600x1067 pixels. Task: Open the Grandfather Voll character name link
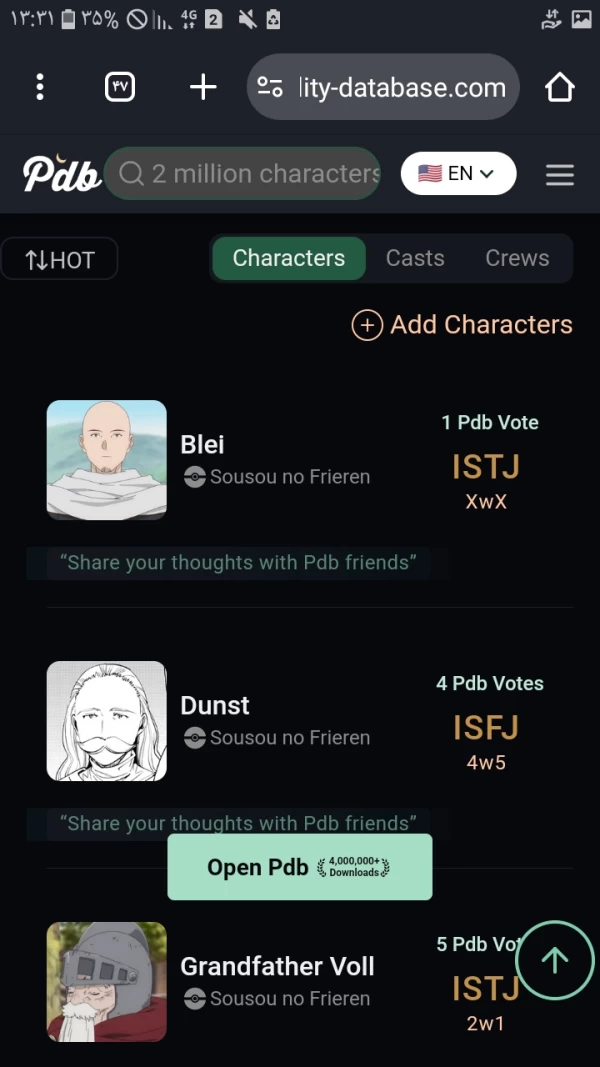(277, 967)
